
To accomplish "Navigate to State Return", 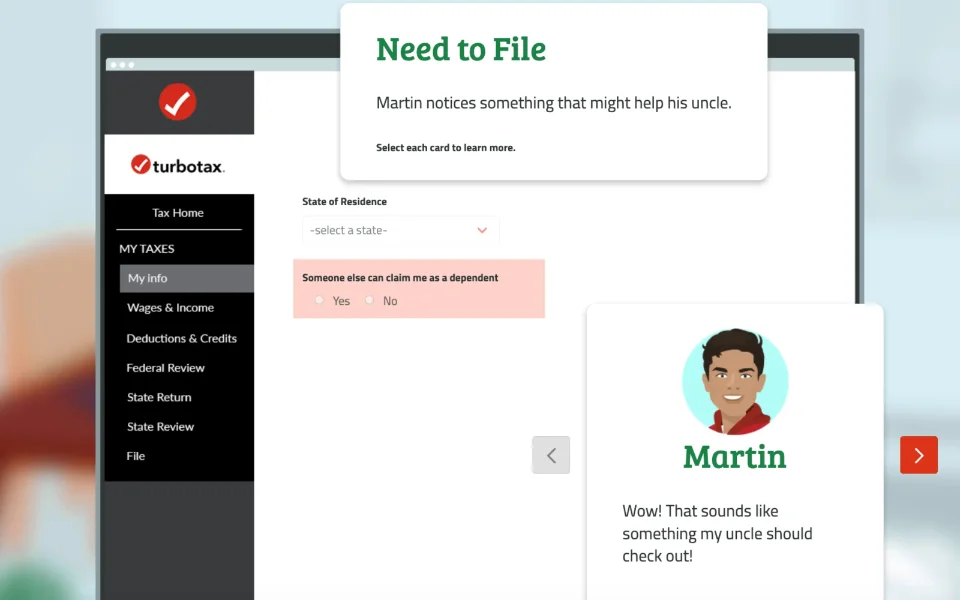I will (159, 397).
